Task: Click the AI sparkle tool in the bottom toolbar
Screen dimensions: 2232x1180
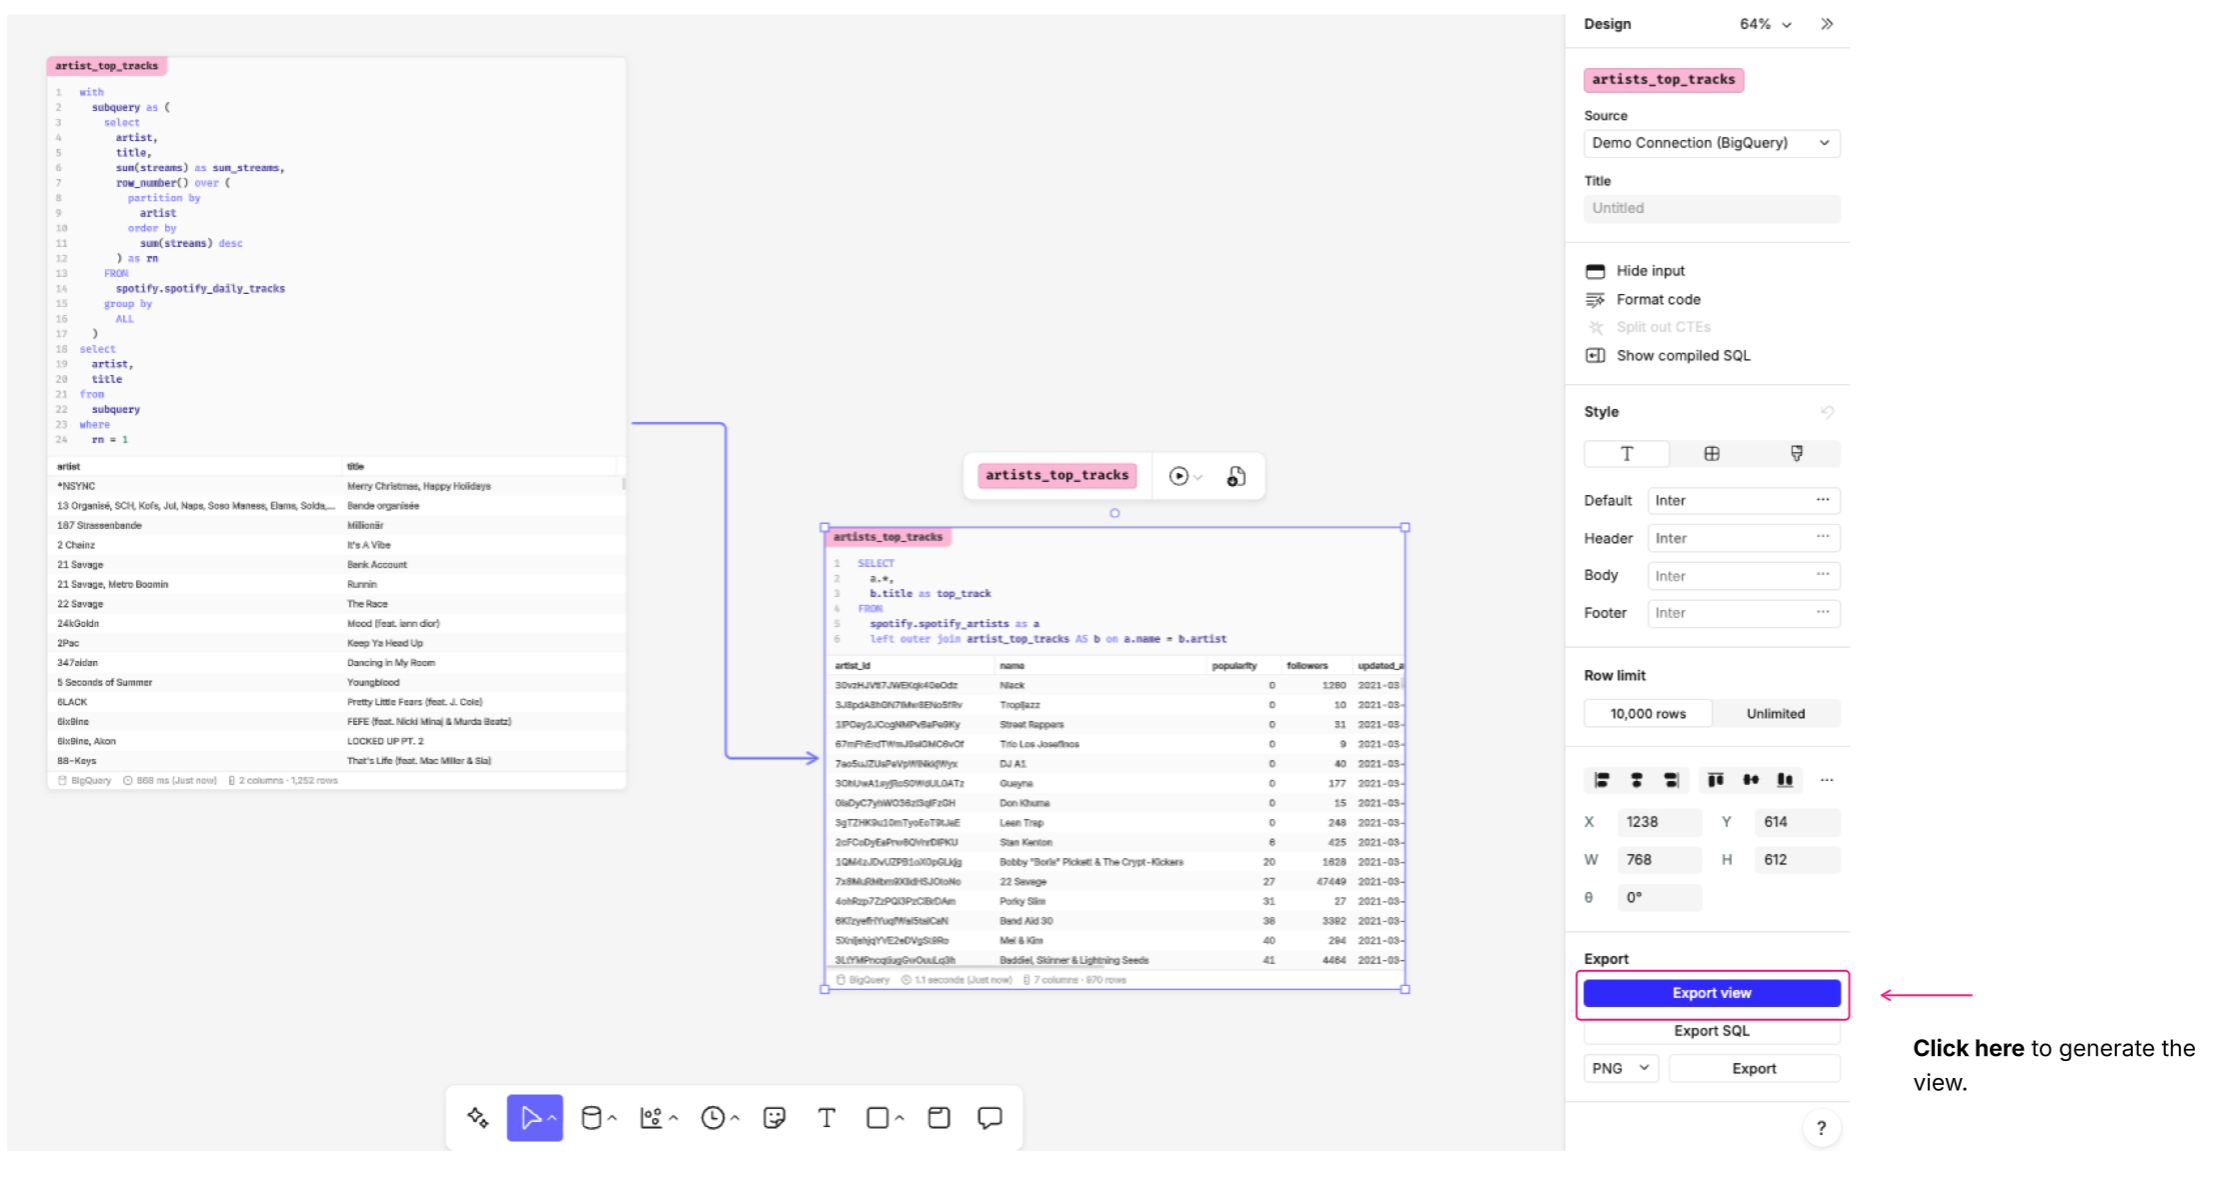Action: [478, 1117]
